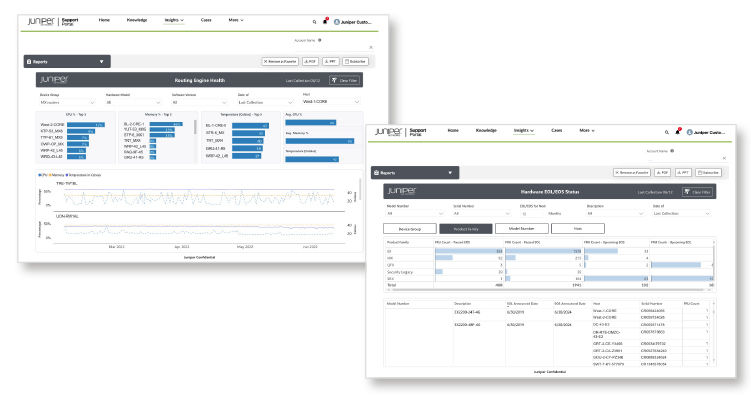
Task: Click Clear Filter button in Hardware EOL/EOS
Action: (x=698, y=192)
